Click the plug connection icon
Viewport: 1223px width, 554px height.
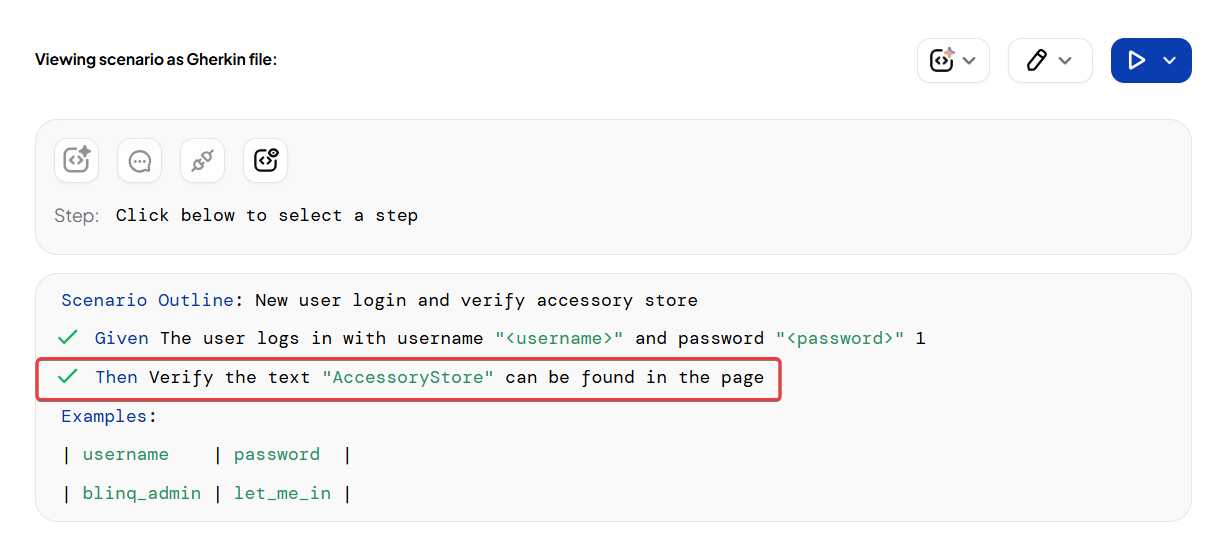[x=202, y=160]
